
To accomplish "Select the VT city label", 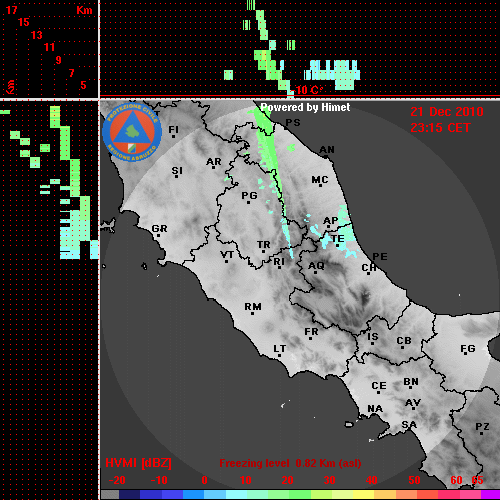I will point(227,255).
